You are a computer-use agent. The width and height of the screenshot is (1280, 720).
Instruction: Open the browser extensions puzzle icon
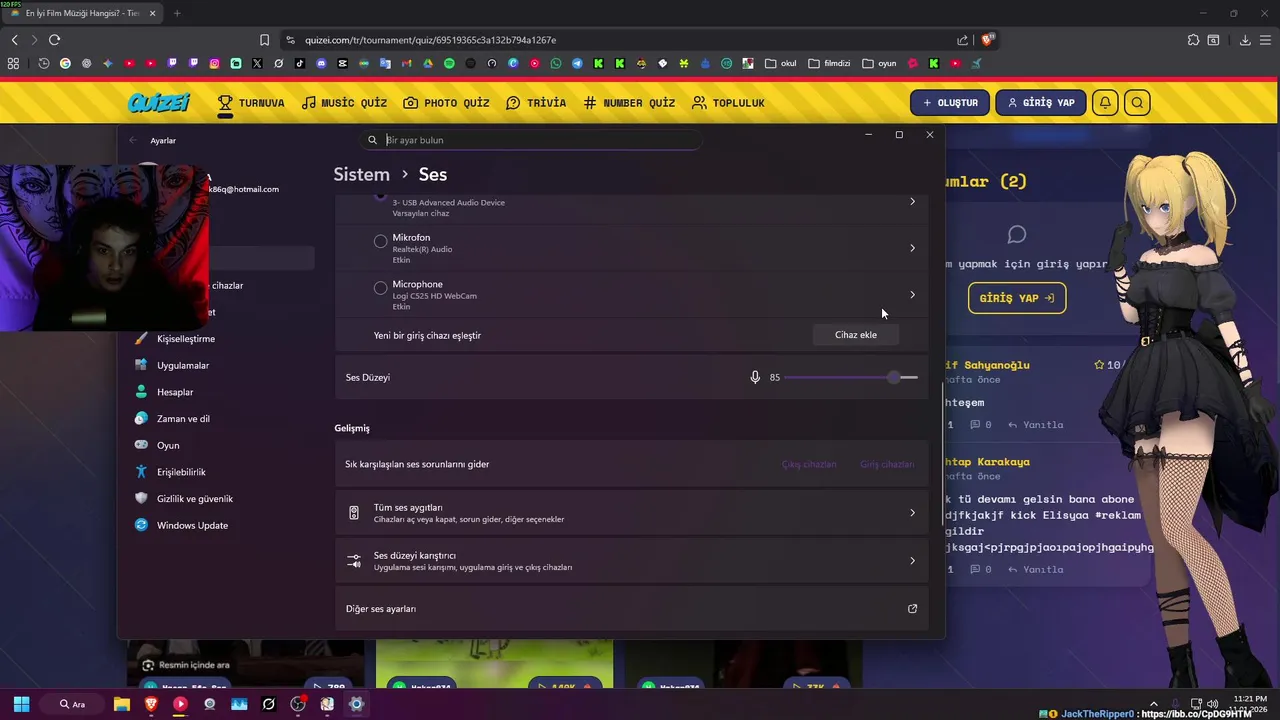(x=1193, y=40)
